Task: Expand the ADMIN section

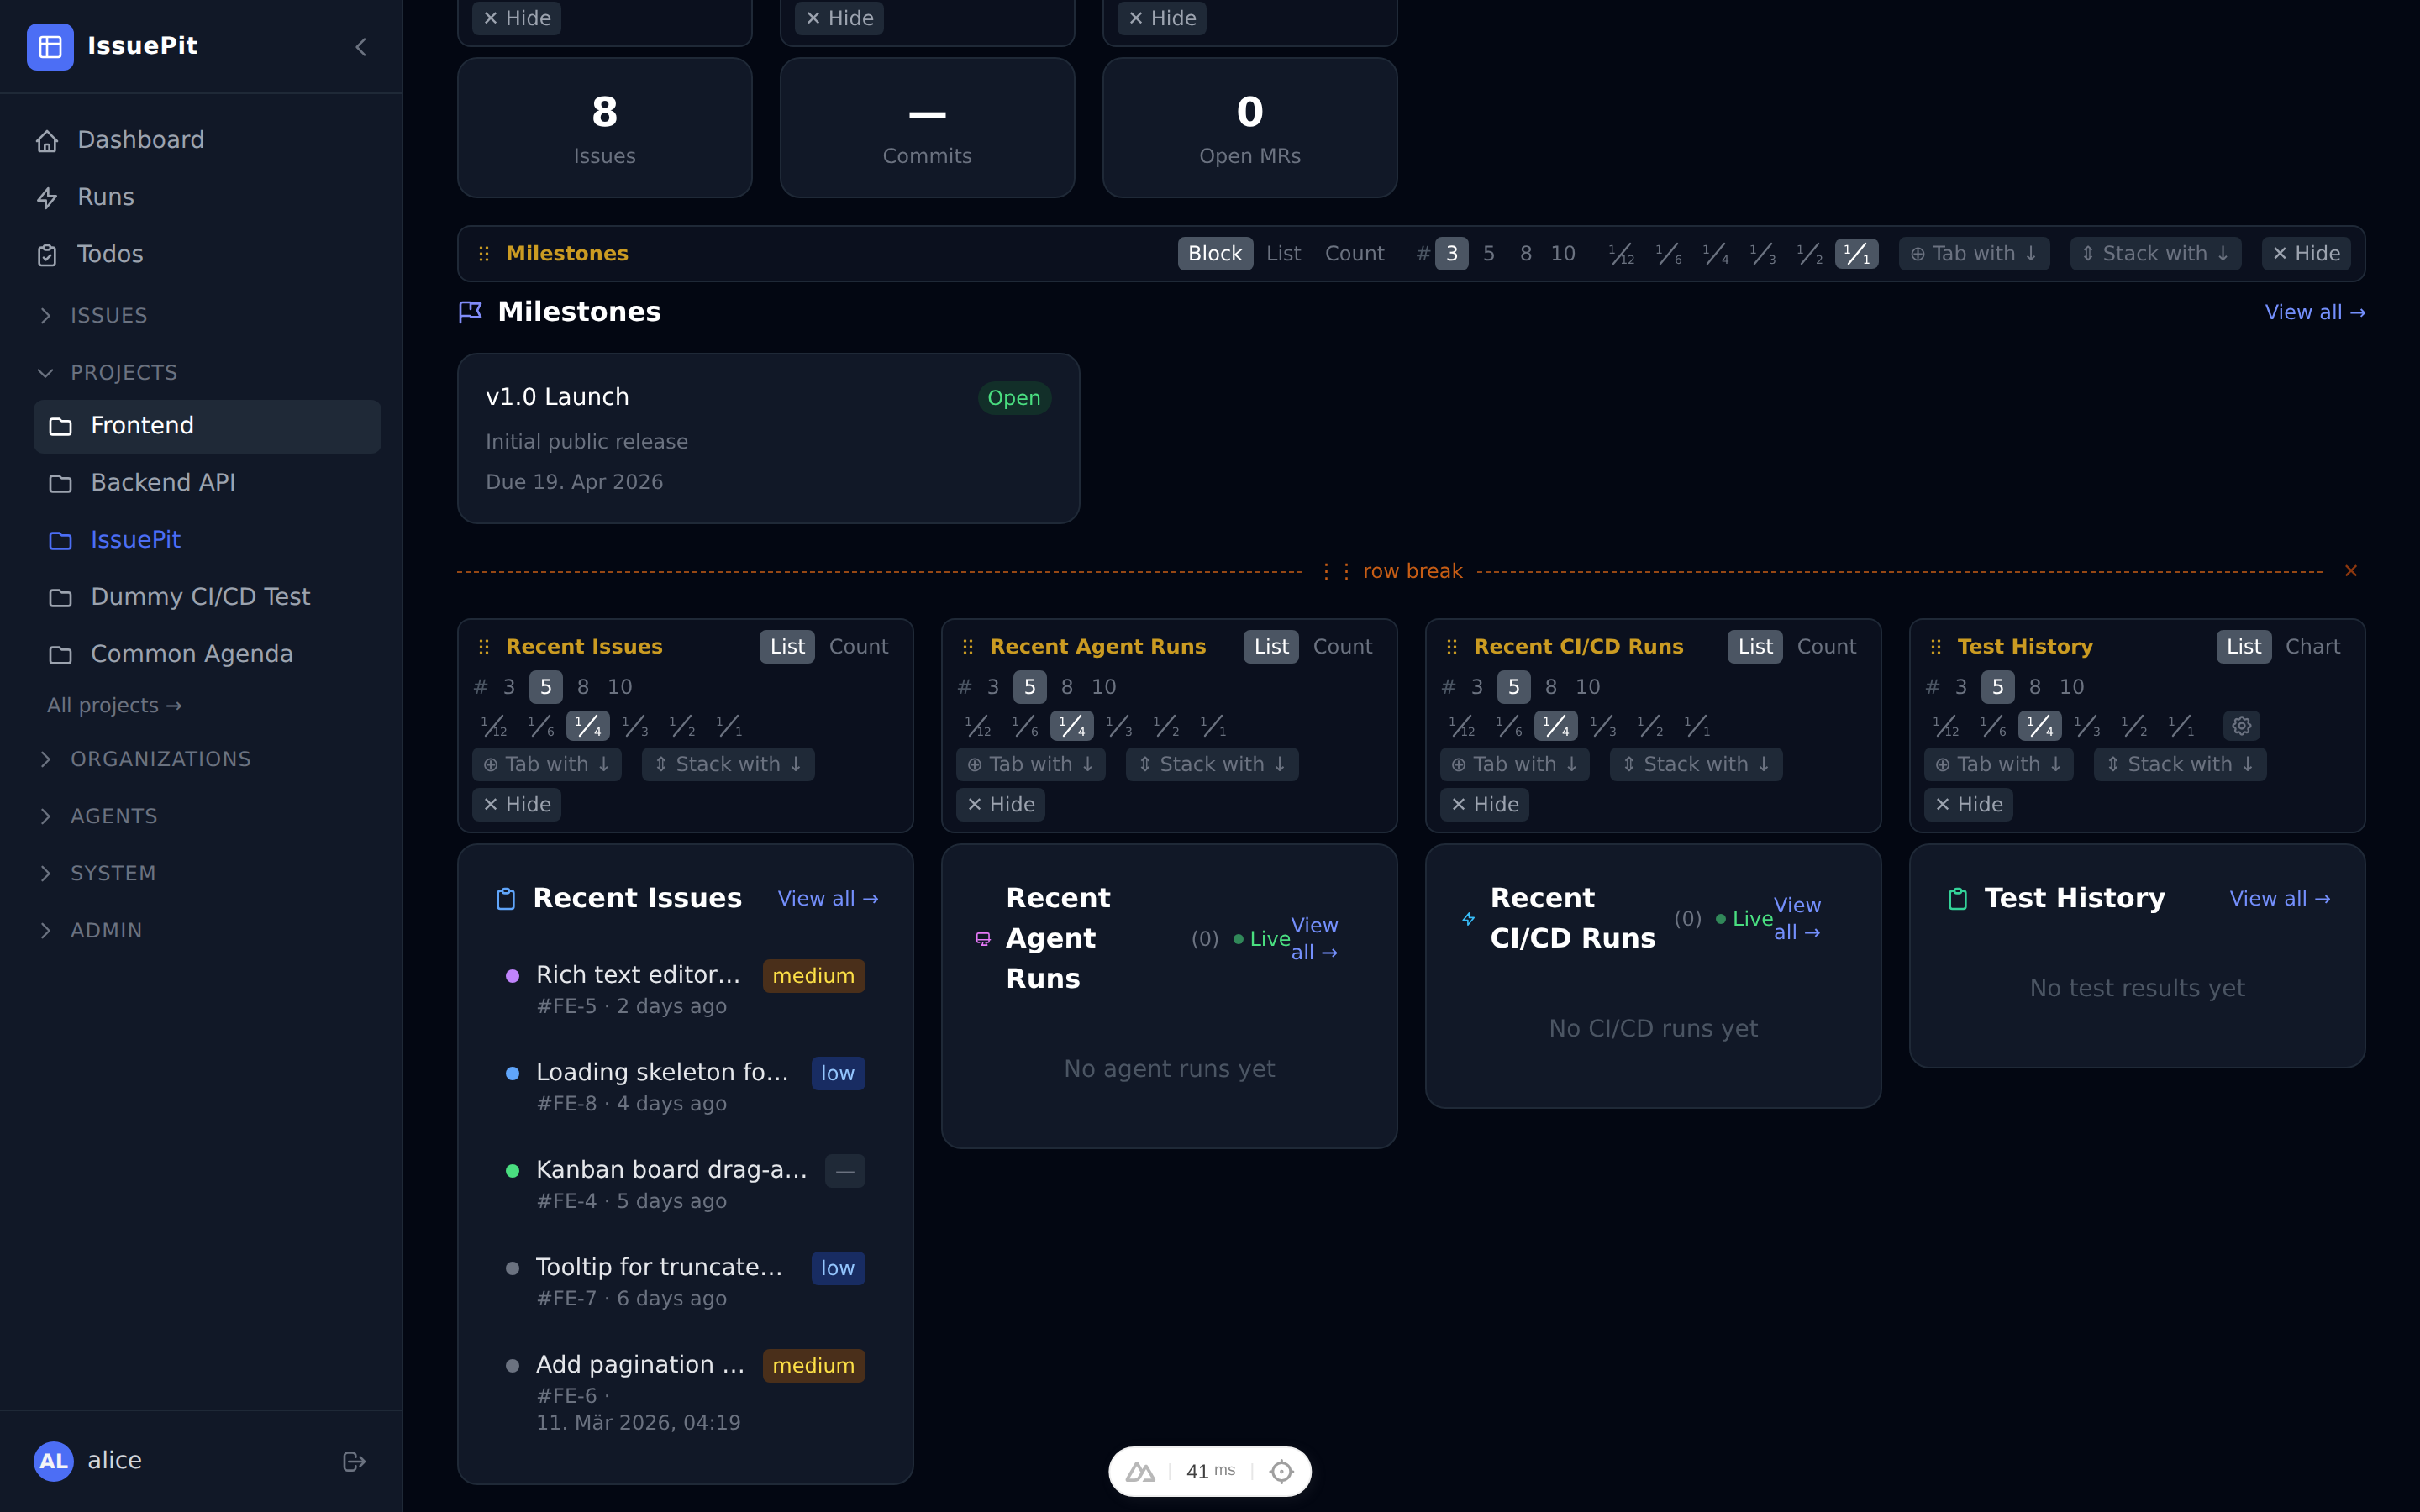Action: (x=105, y=930)
